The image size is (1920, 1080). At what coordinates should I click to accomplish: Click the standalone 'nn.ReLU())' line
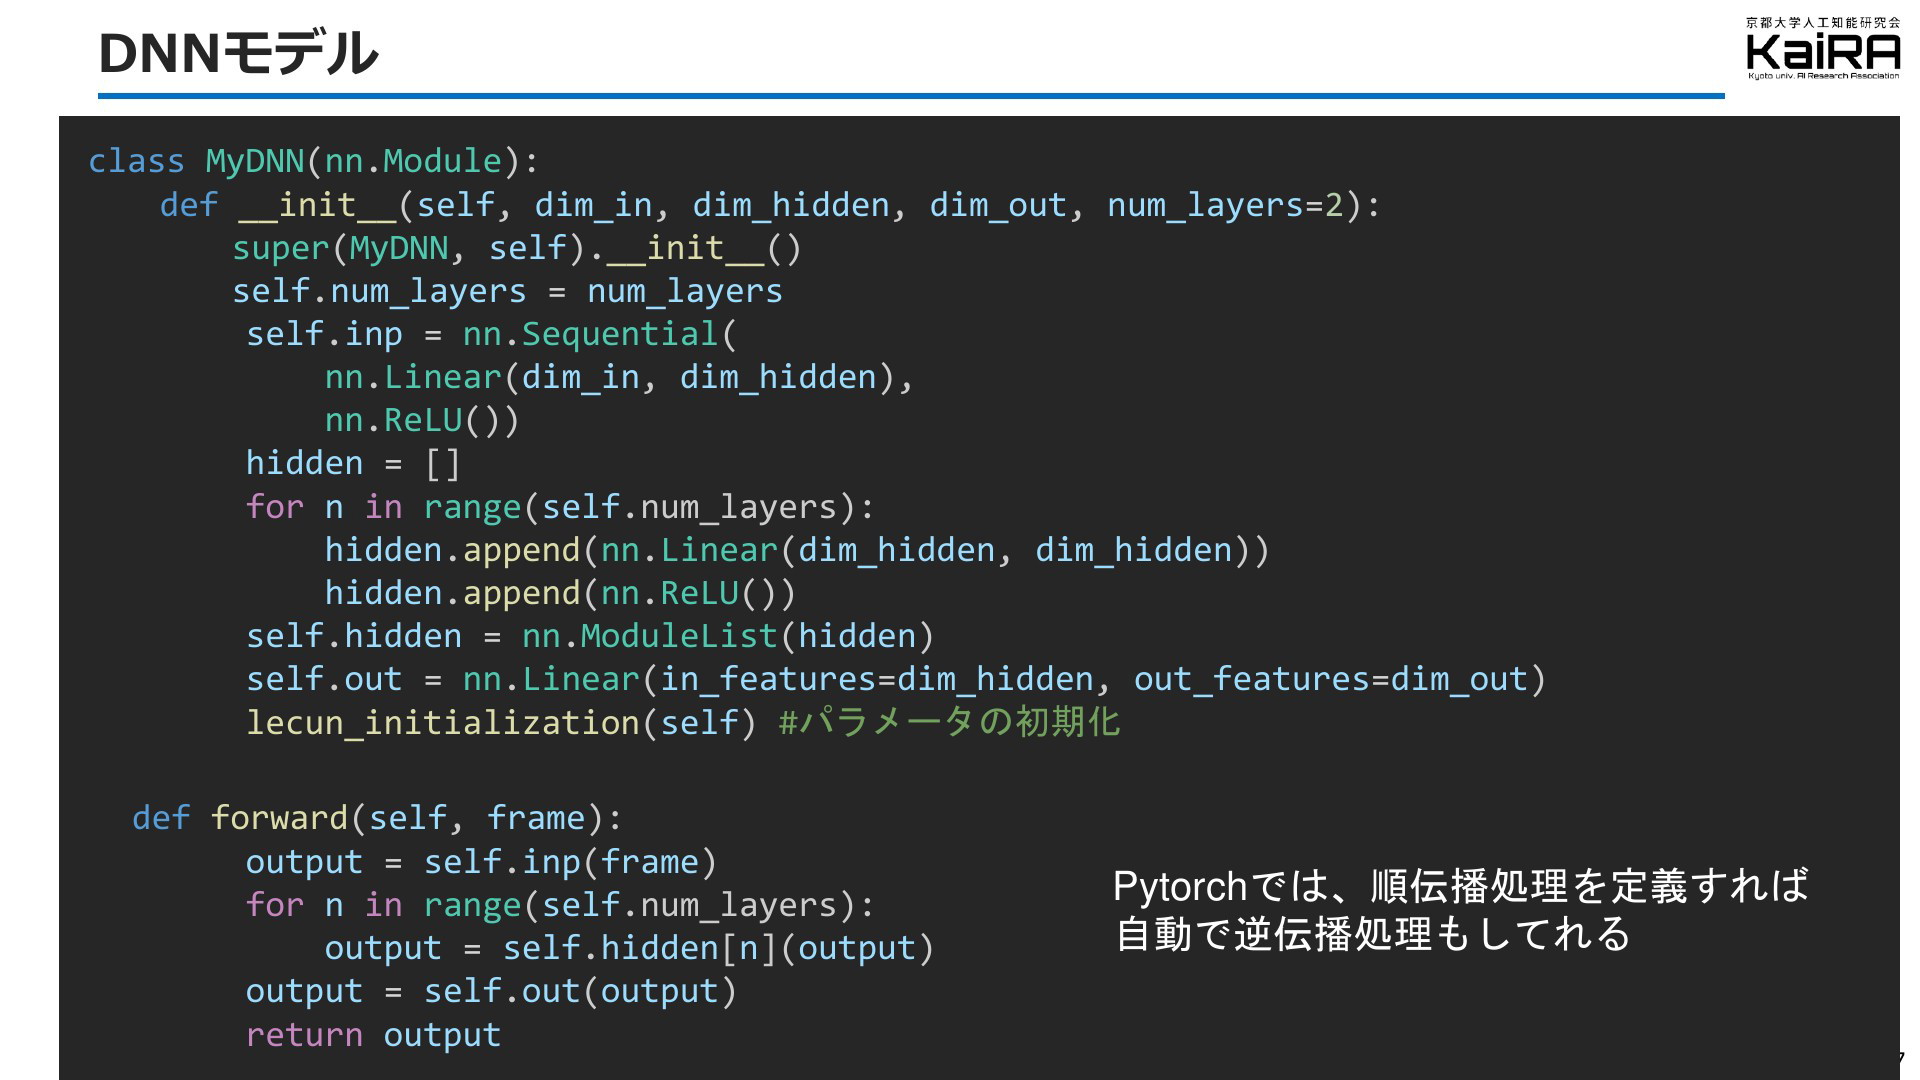pyautogui.click(x=422, y=420)
